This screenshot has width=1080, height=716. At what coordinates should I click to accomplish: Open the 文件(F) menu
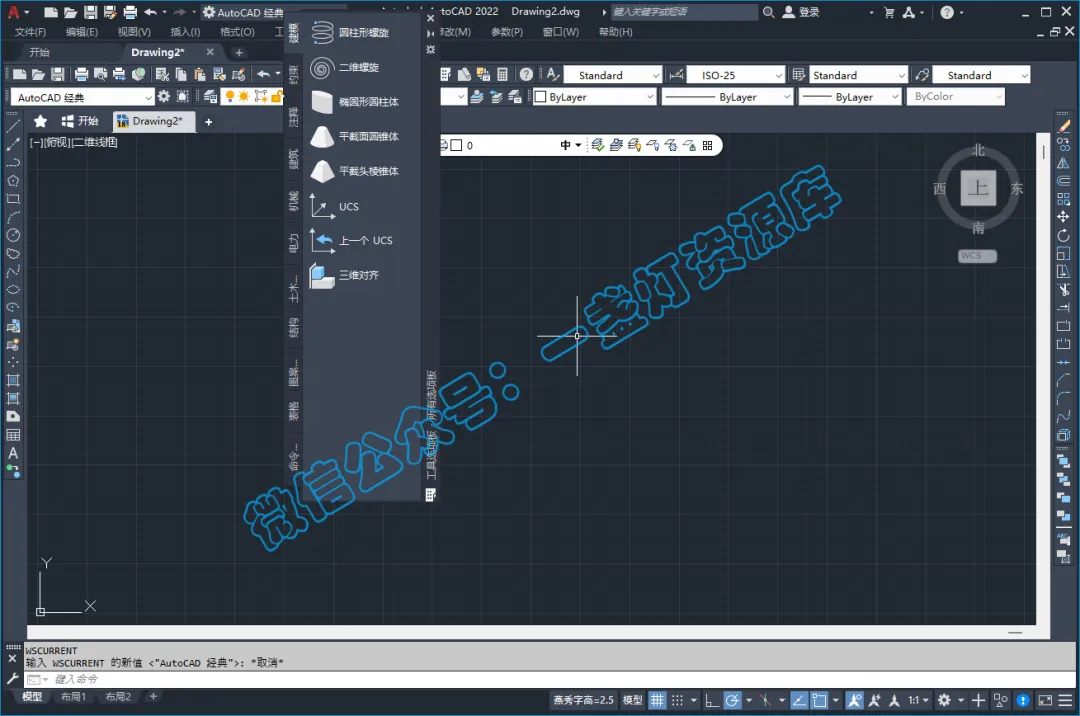pyautogui.click(x=30, y=32)
